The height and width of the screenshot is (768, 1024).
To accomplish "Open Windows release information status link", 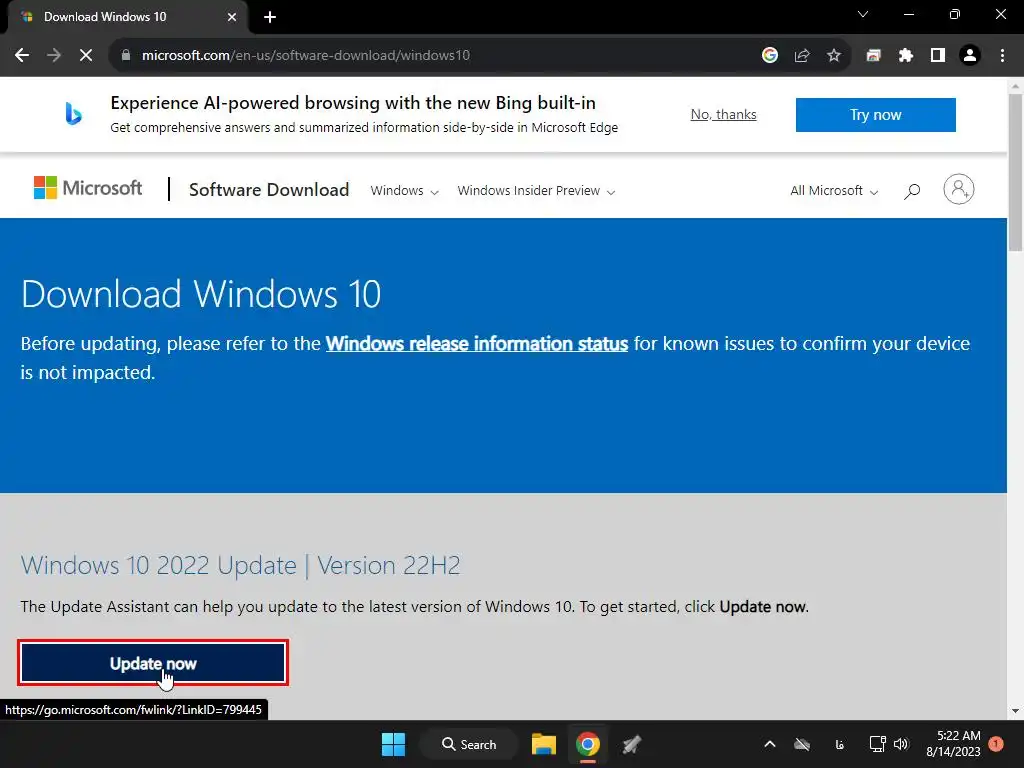I will [x=477, y=344].
